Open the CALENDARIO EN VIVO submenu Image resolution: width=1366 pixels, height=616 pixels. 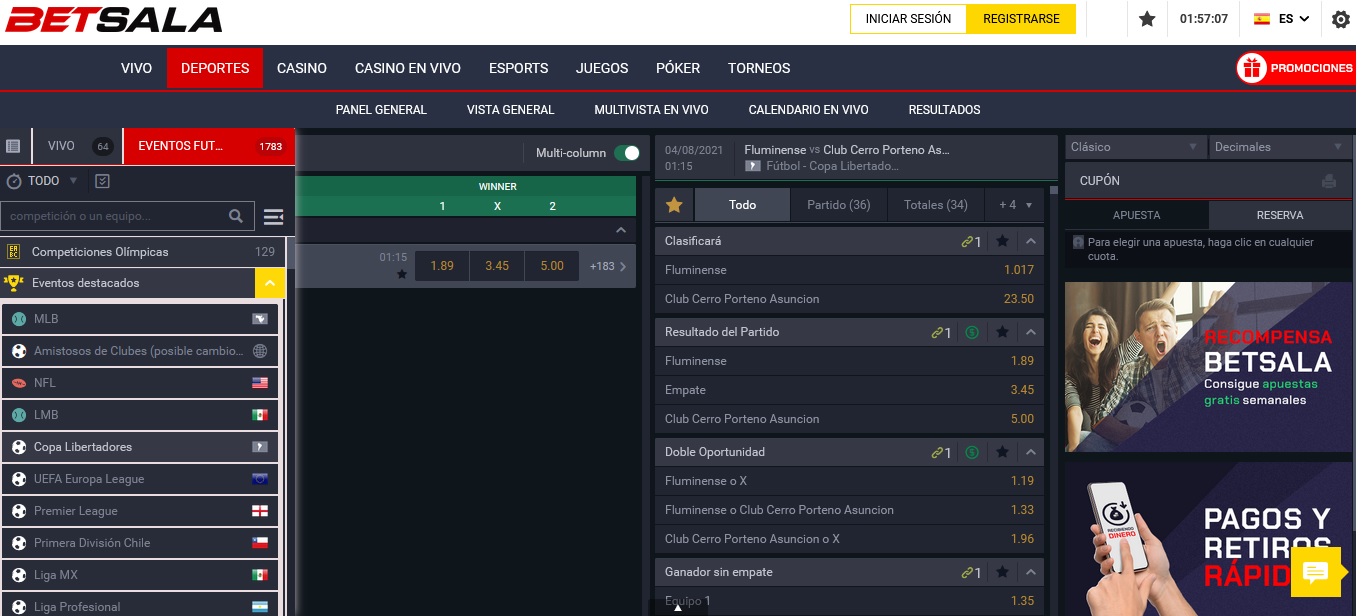[808, 110]
